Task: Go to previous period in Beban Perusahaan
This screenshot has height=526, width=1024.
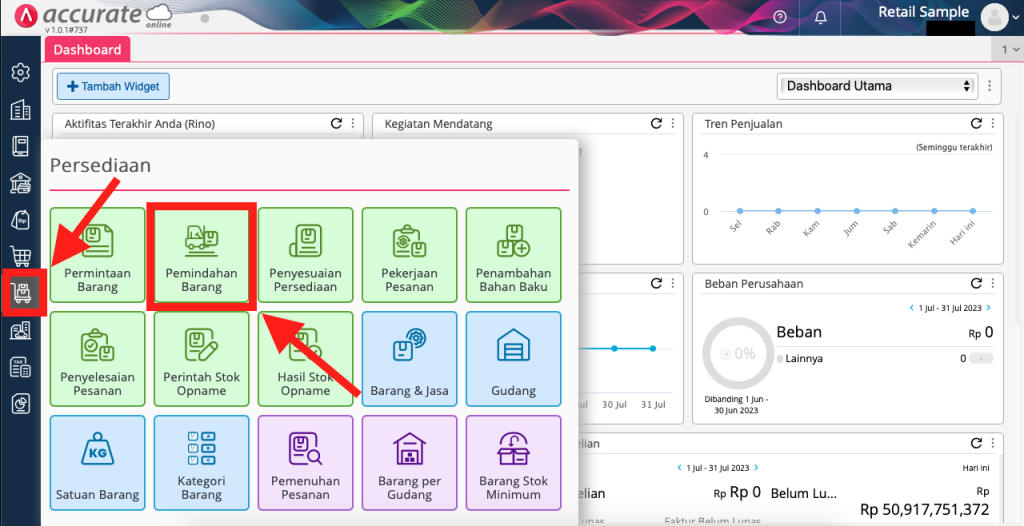Action: click(x=912, y=307)
